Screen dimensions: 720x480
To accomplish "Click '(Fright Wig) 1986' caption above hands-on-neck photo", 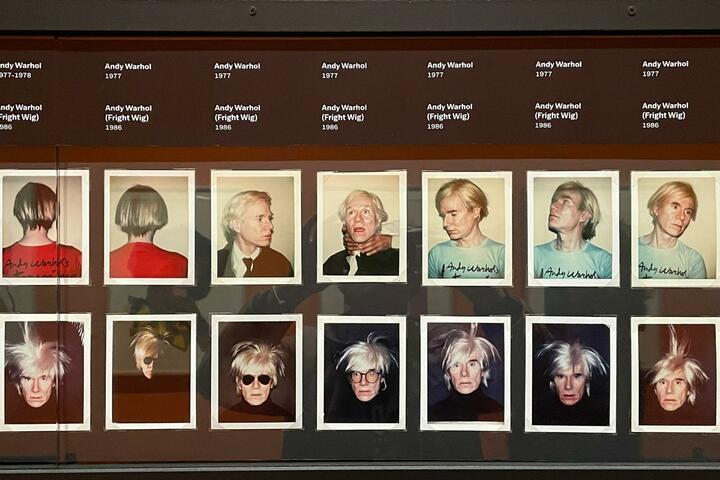I will click(x=343, y=122).
